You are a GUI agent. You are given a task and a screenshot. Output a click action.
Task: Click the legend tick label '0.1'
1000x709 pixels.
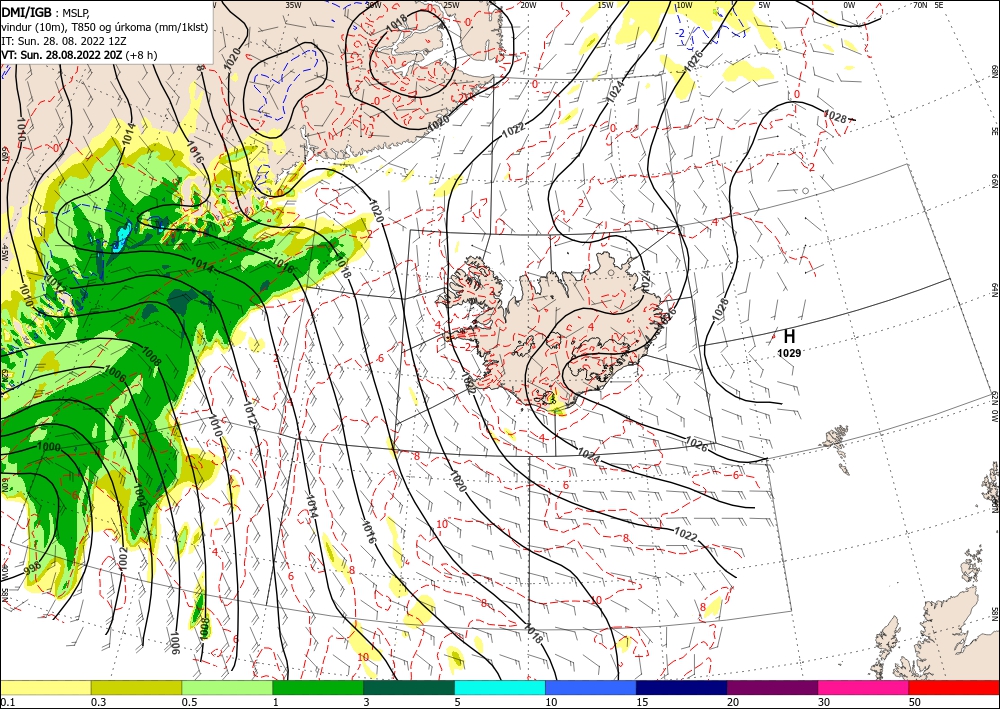(x=6, y=702)
